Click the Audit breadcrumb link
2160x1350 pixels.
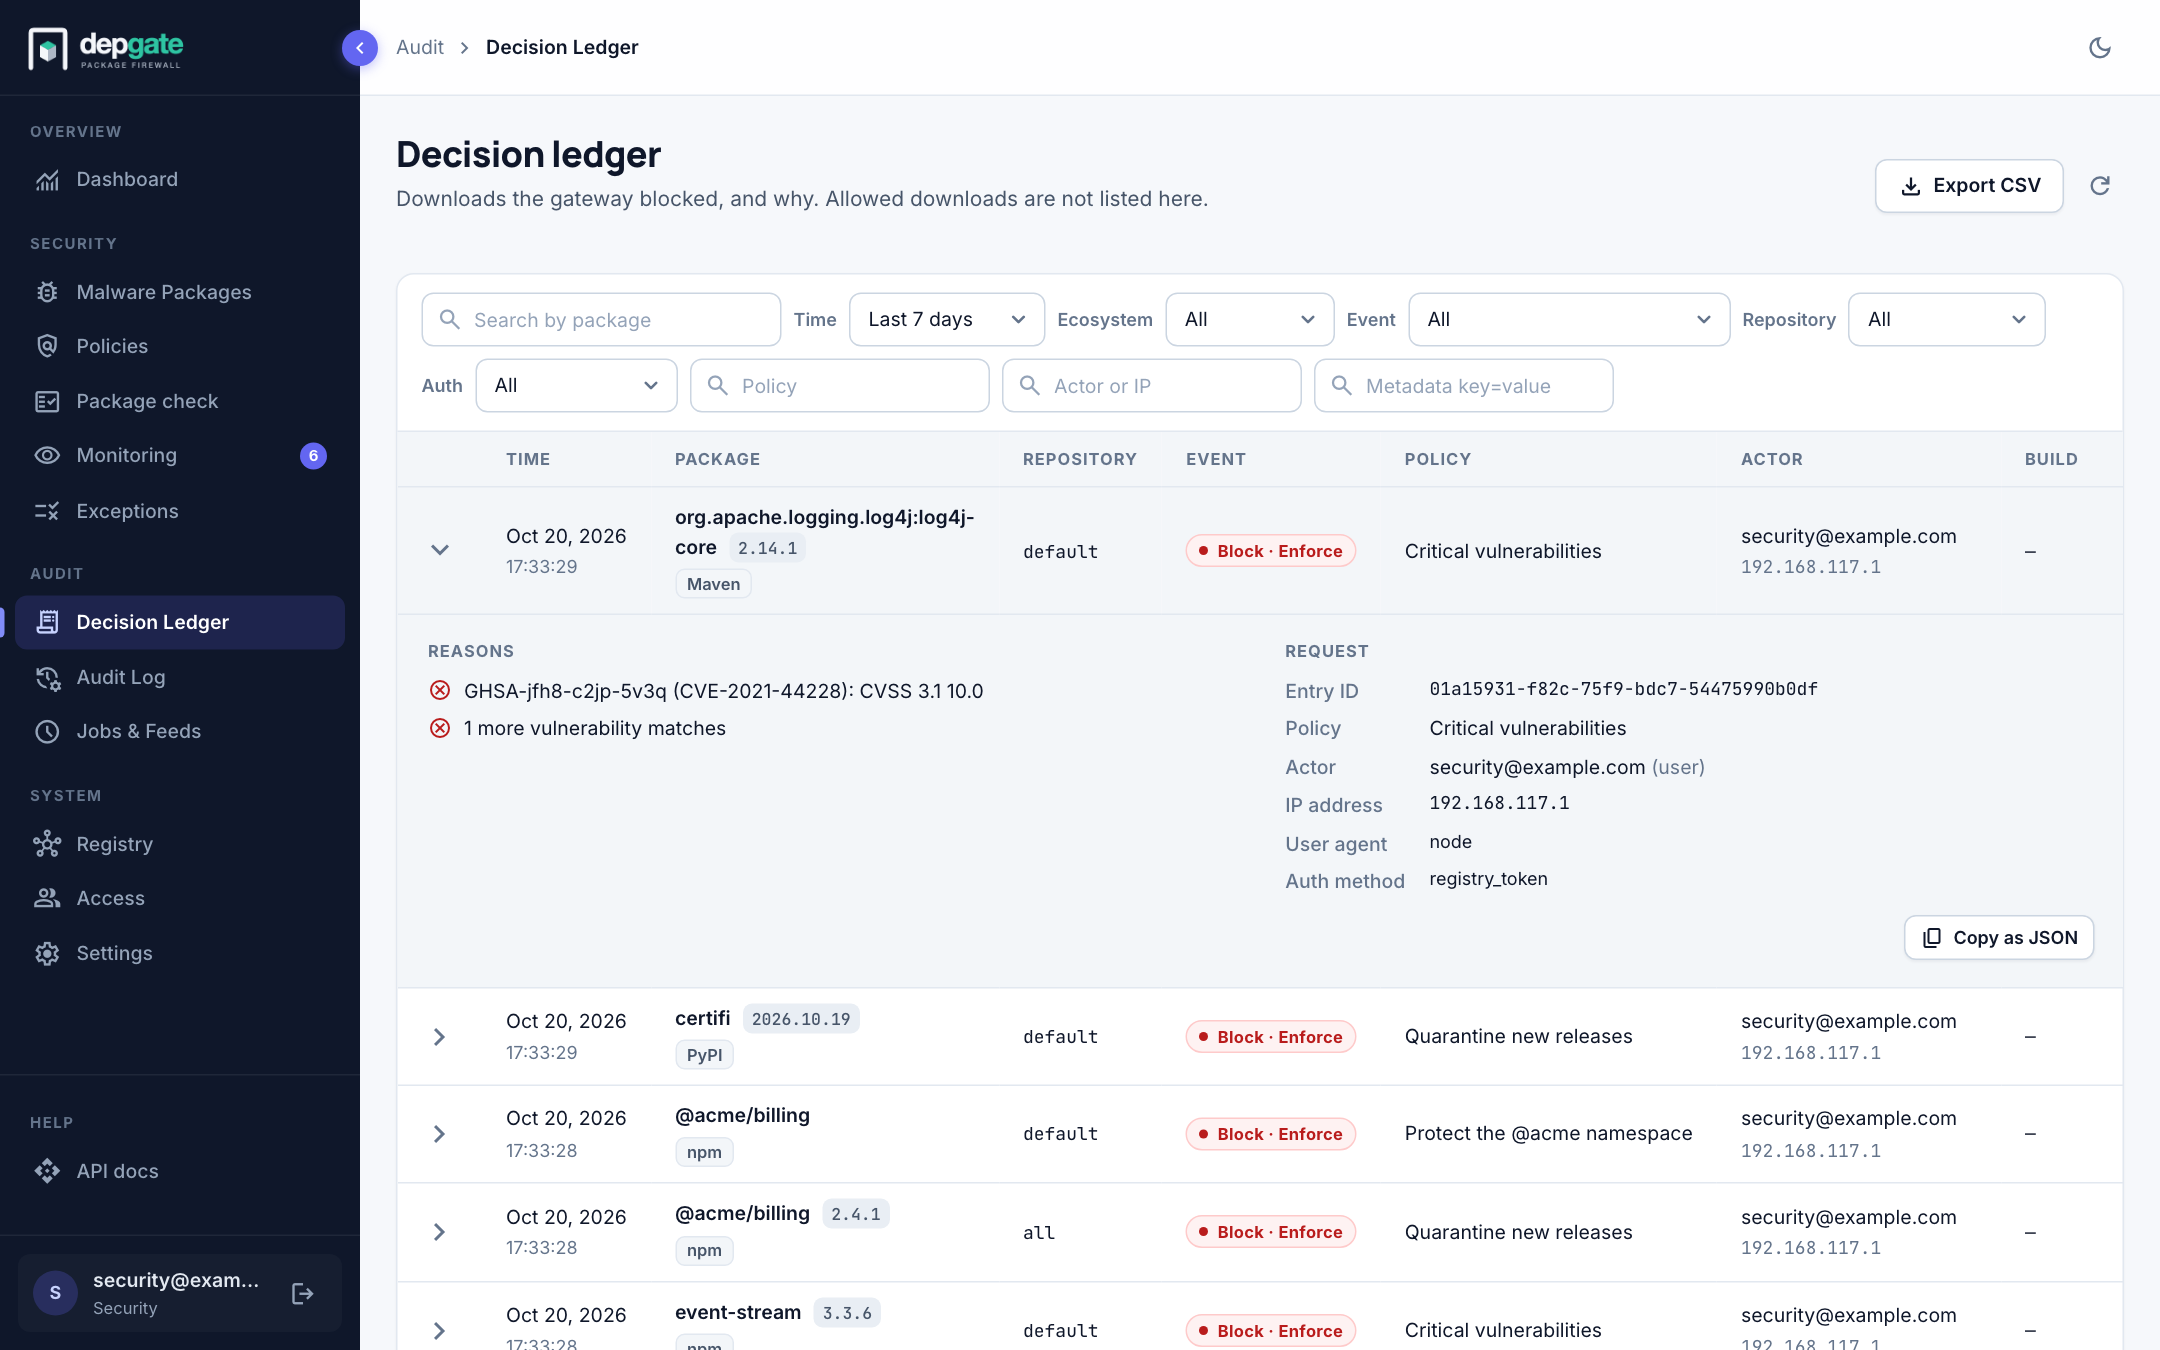[420, 47]
